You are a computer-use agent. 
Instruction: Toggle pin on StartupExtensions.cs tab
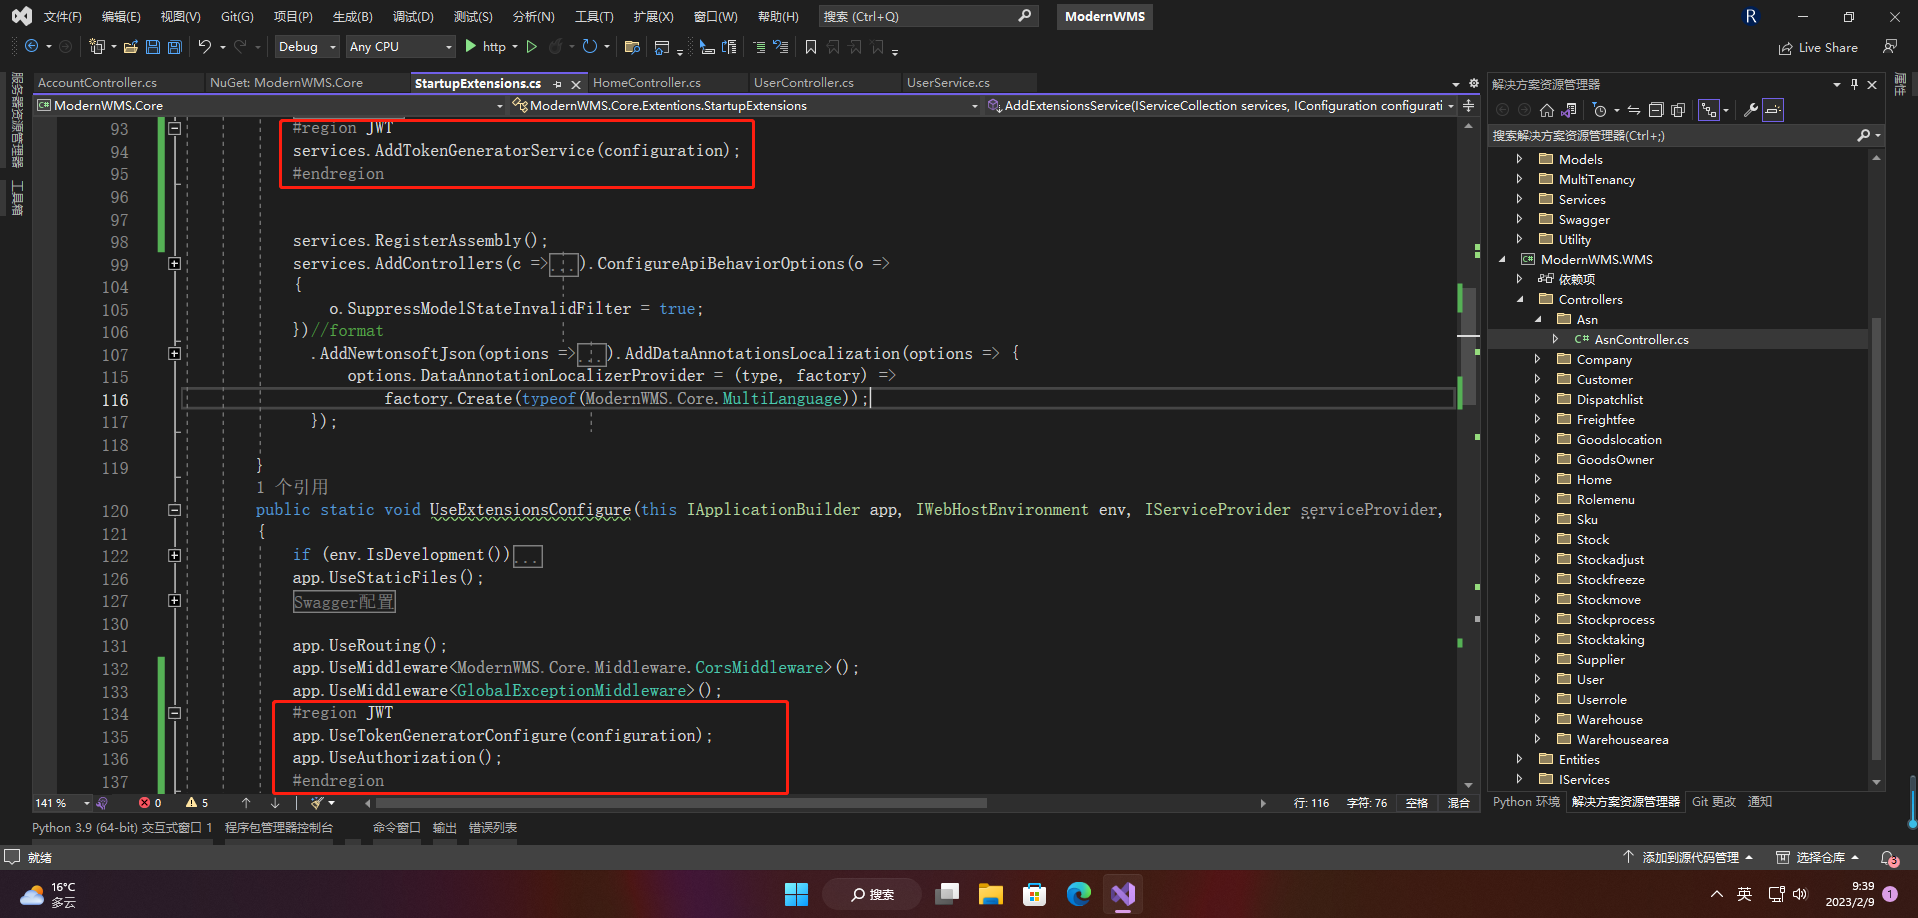pyautogui.click(x=557, y=84)
